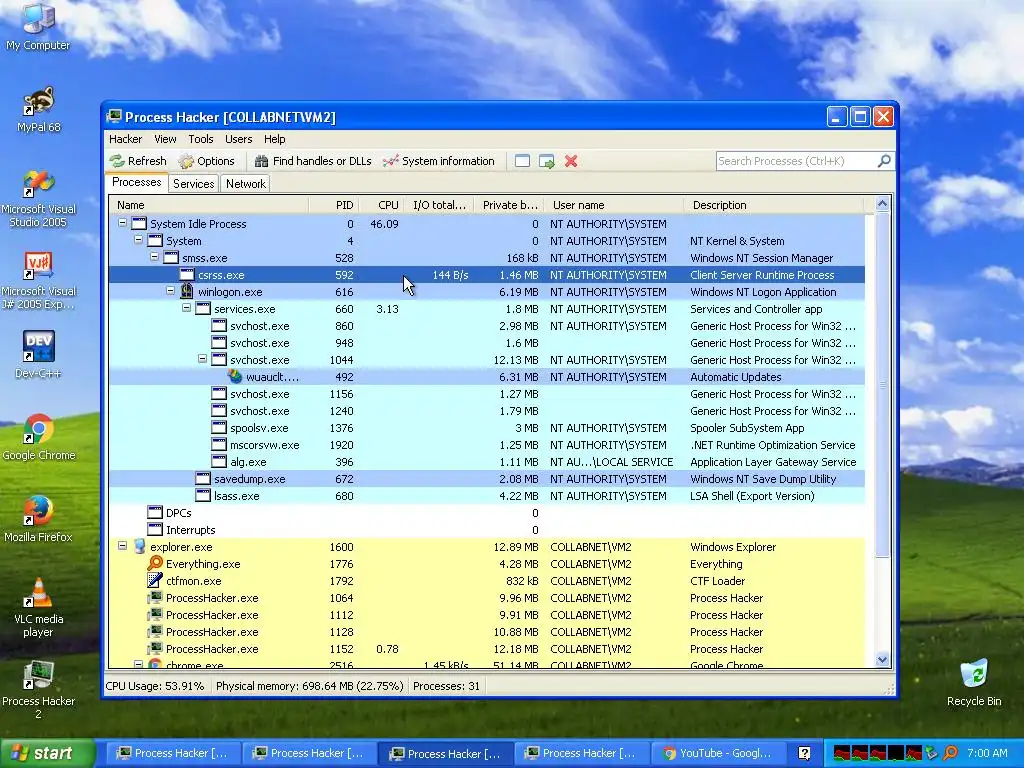The width and height of the screenshot is (1024, 768).
Task: Switch to the Services tab
Action: [193, 184]
